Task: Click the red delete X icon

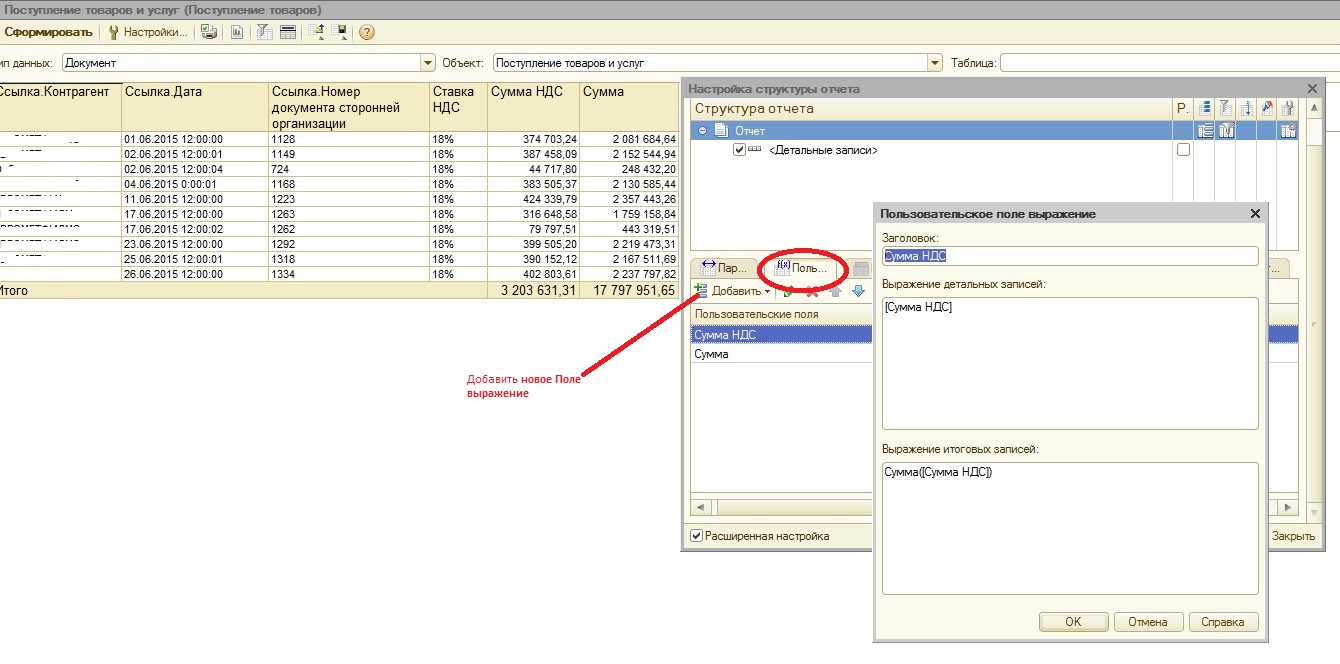Action: (x=812, y=291)
